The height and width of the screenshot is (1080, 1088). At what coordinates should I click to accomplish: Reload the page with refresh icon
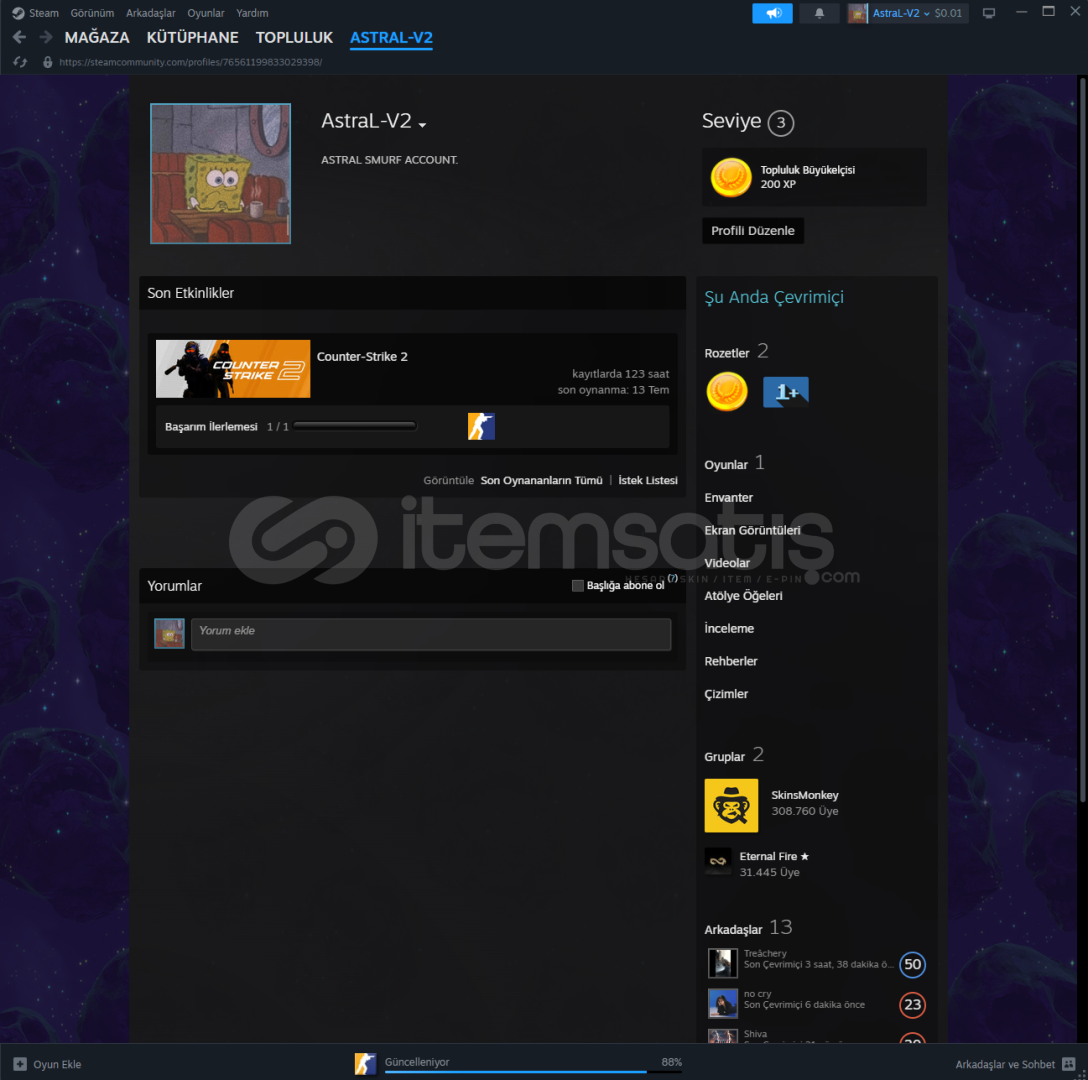pyautogui.click(x=20, y=62)
